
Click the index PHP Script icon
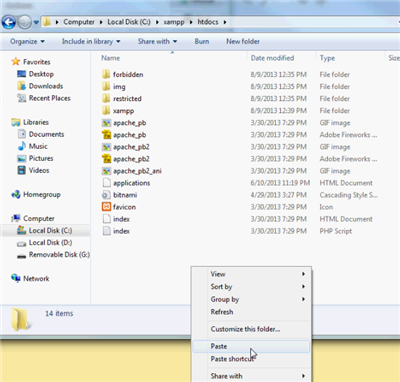coord(106,231)
